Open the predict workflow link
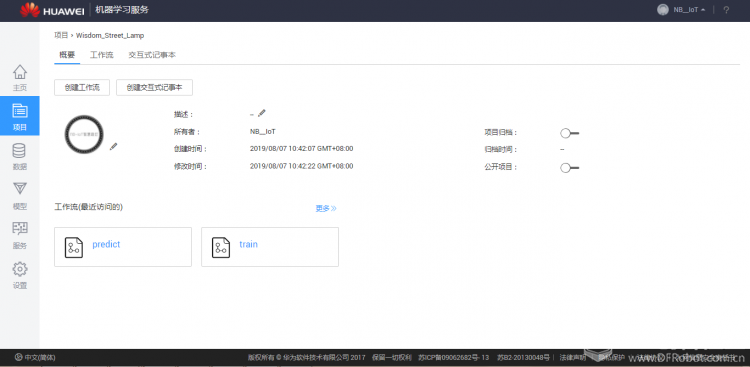 106,245
